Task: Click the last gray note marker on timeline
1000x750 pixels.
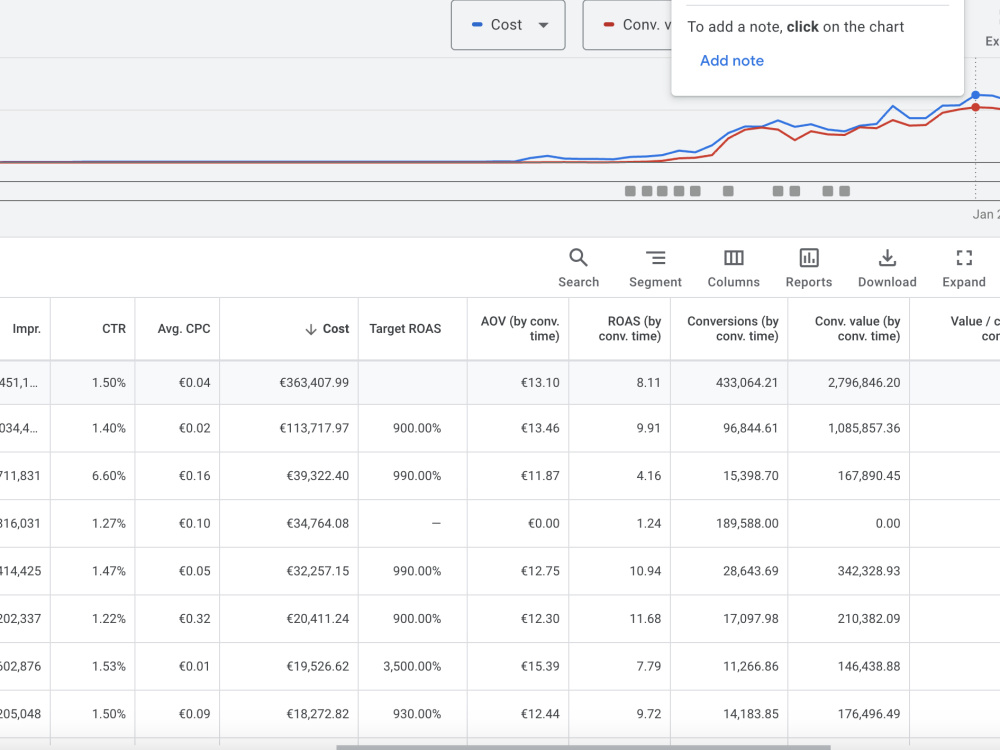Action: click(844, 191)
